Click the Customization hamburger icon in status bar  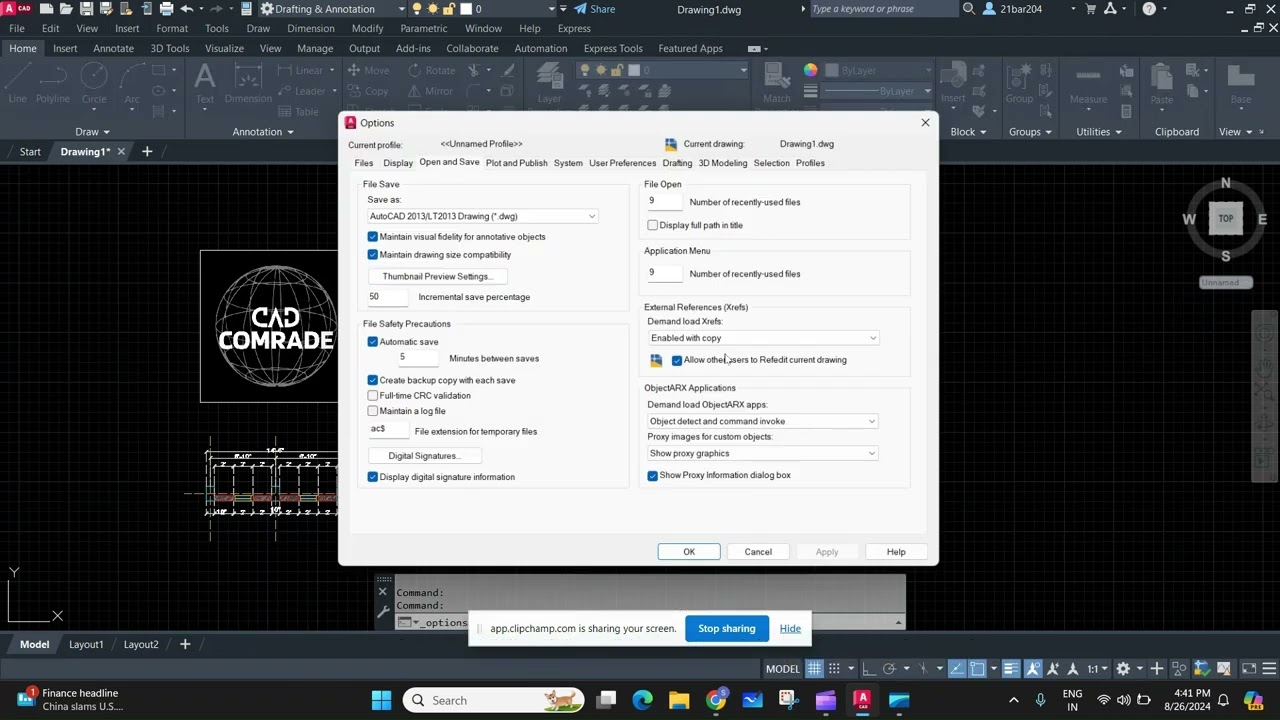tap(1269, 669)
